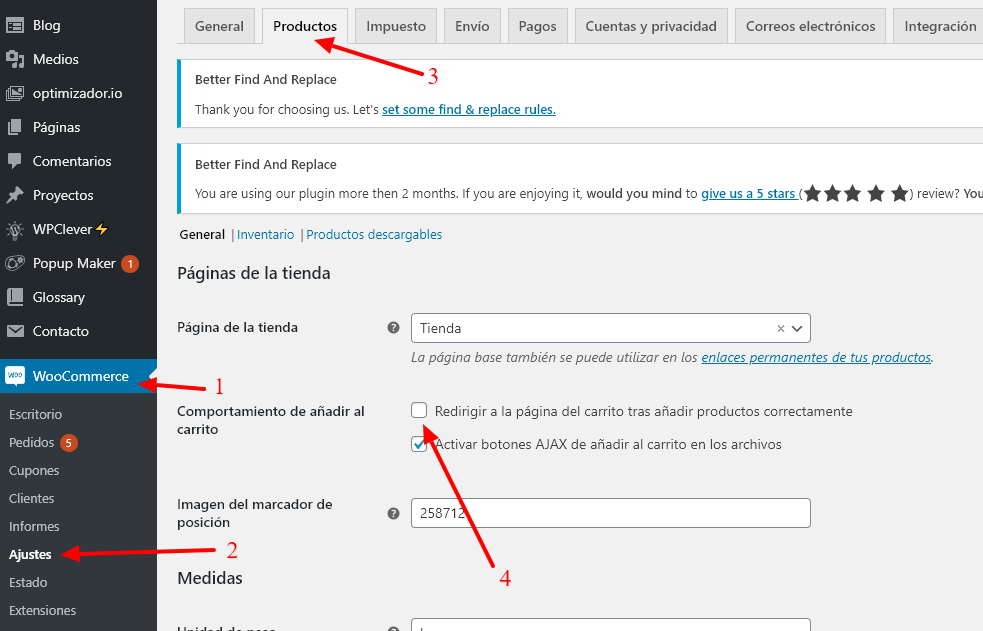
Task: Open the Popup Maker menu item
Action: 74,264
